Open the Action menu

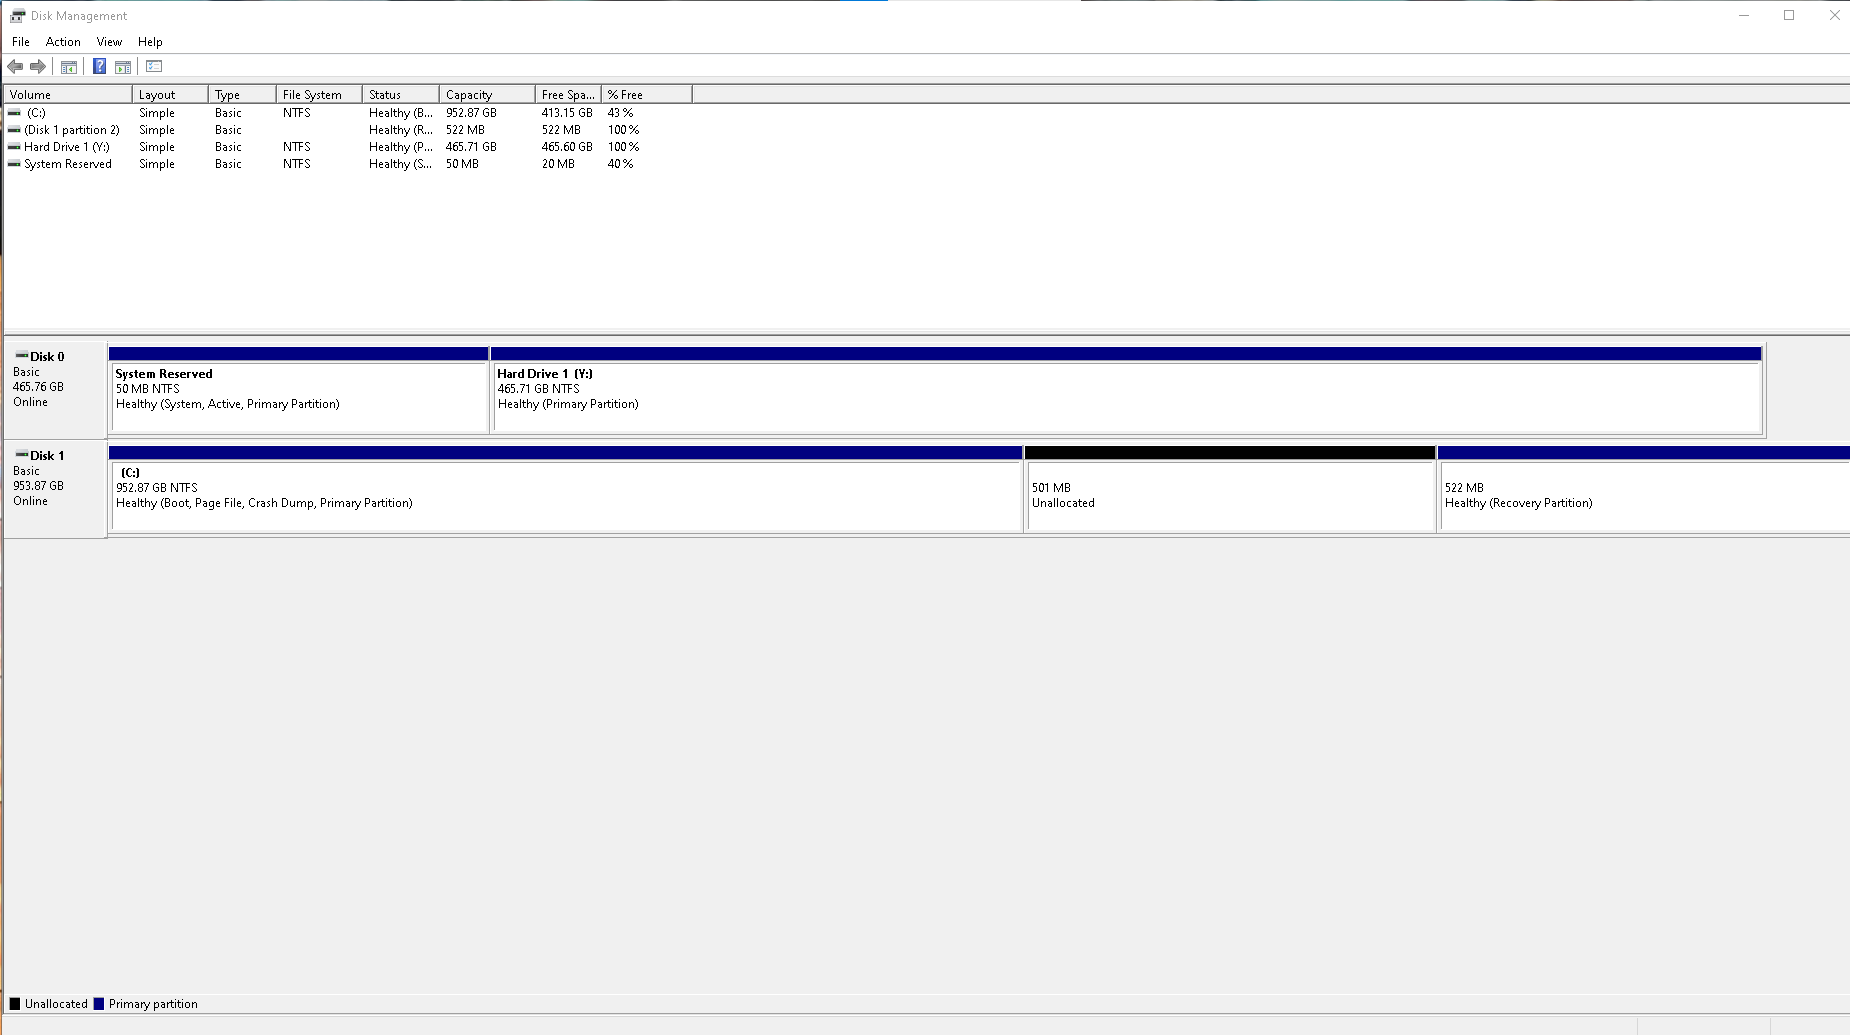tap(63, 42)
